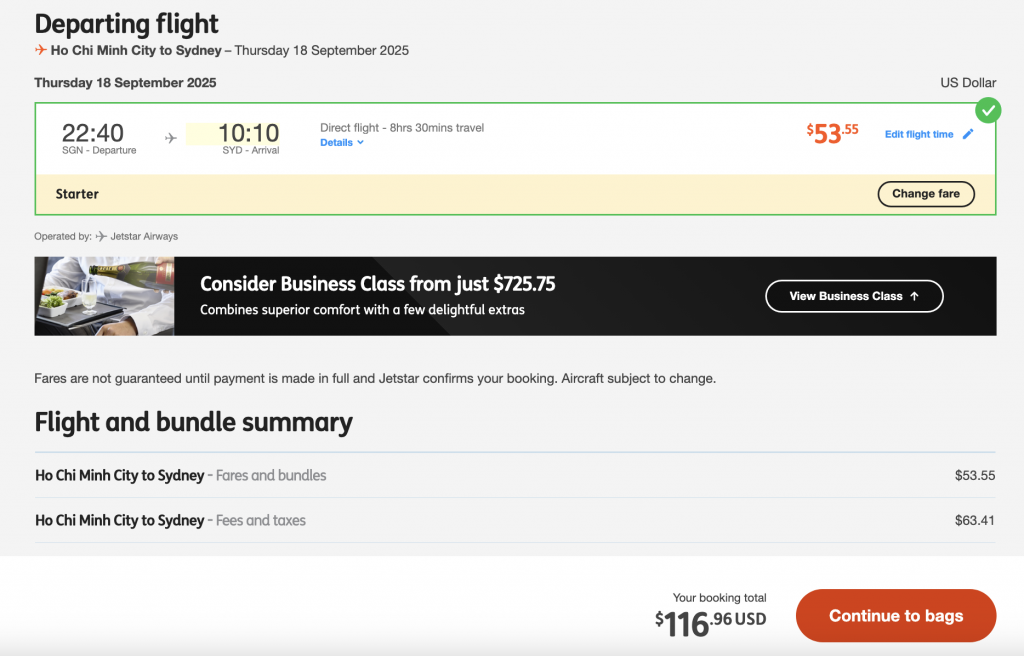Click the Jetstar Airways operator plane icon
Viewport: 1024px width, 656px height.
tap(101, 236)
